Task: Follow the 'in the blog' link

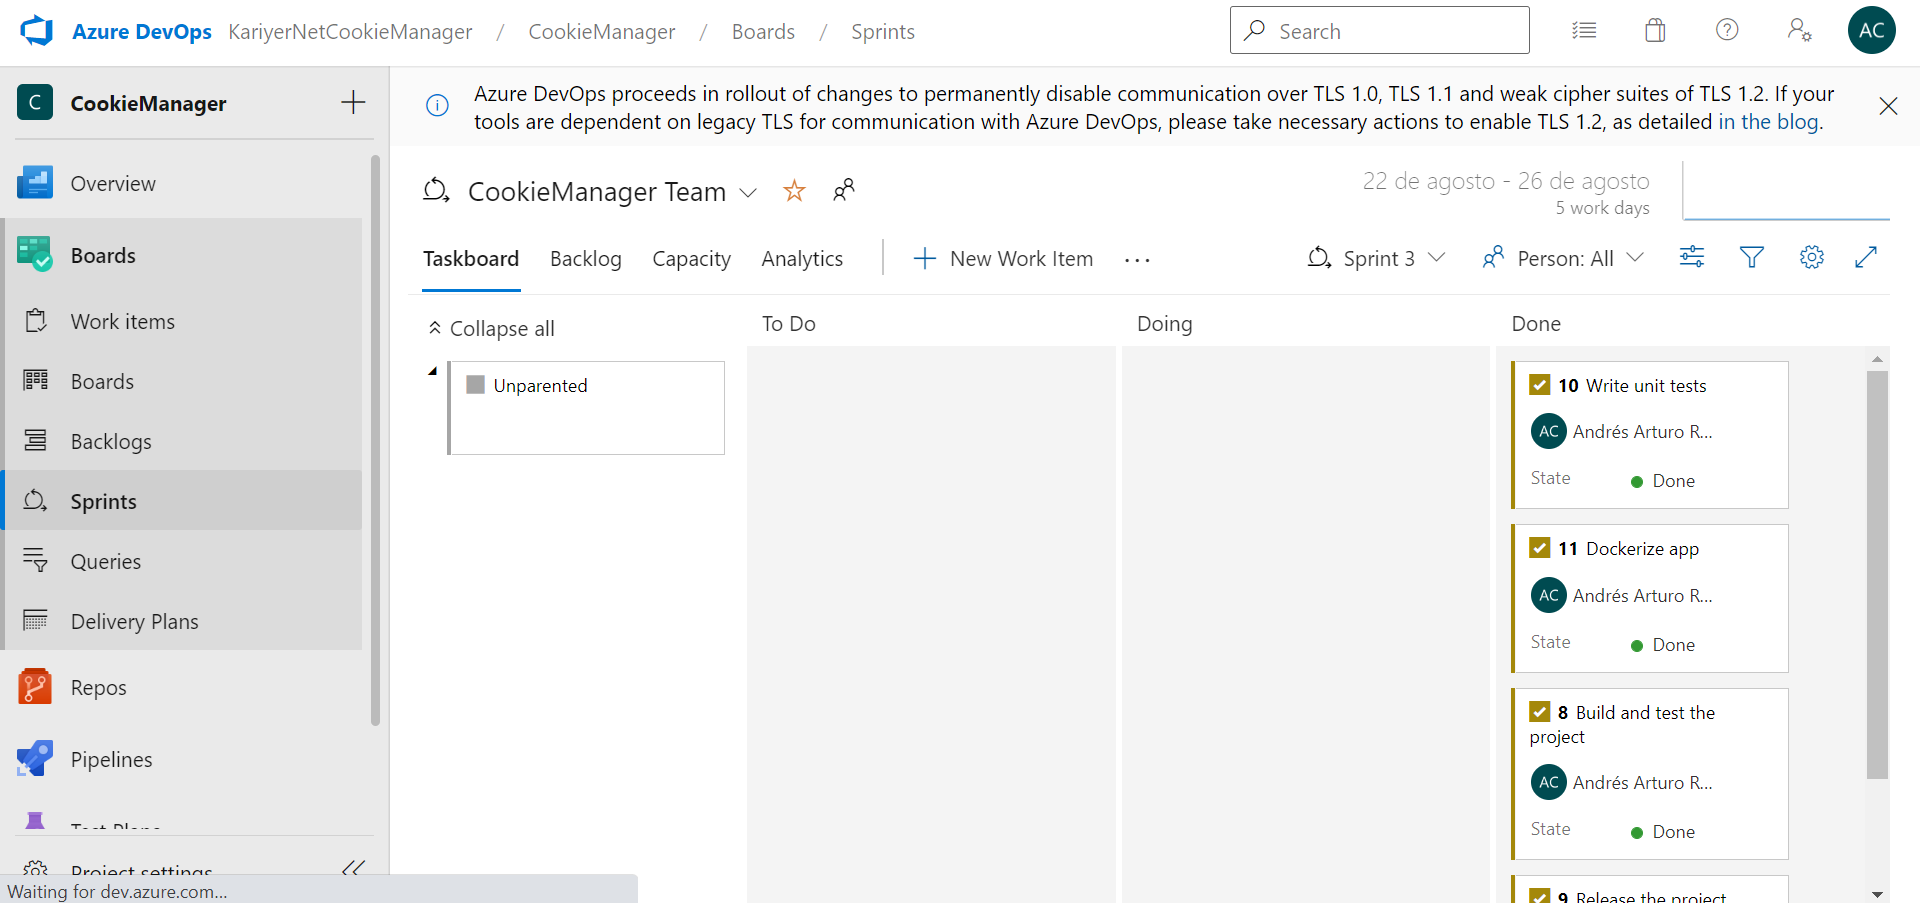Action: (x=1768, y=122)
